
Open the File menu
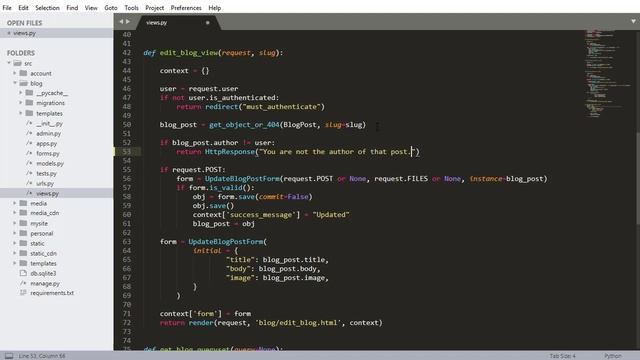click(7, 8)
